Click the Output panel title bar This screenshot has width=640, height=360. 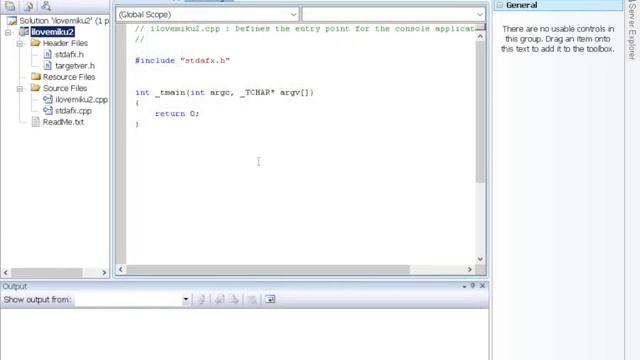tap(244, 286)
